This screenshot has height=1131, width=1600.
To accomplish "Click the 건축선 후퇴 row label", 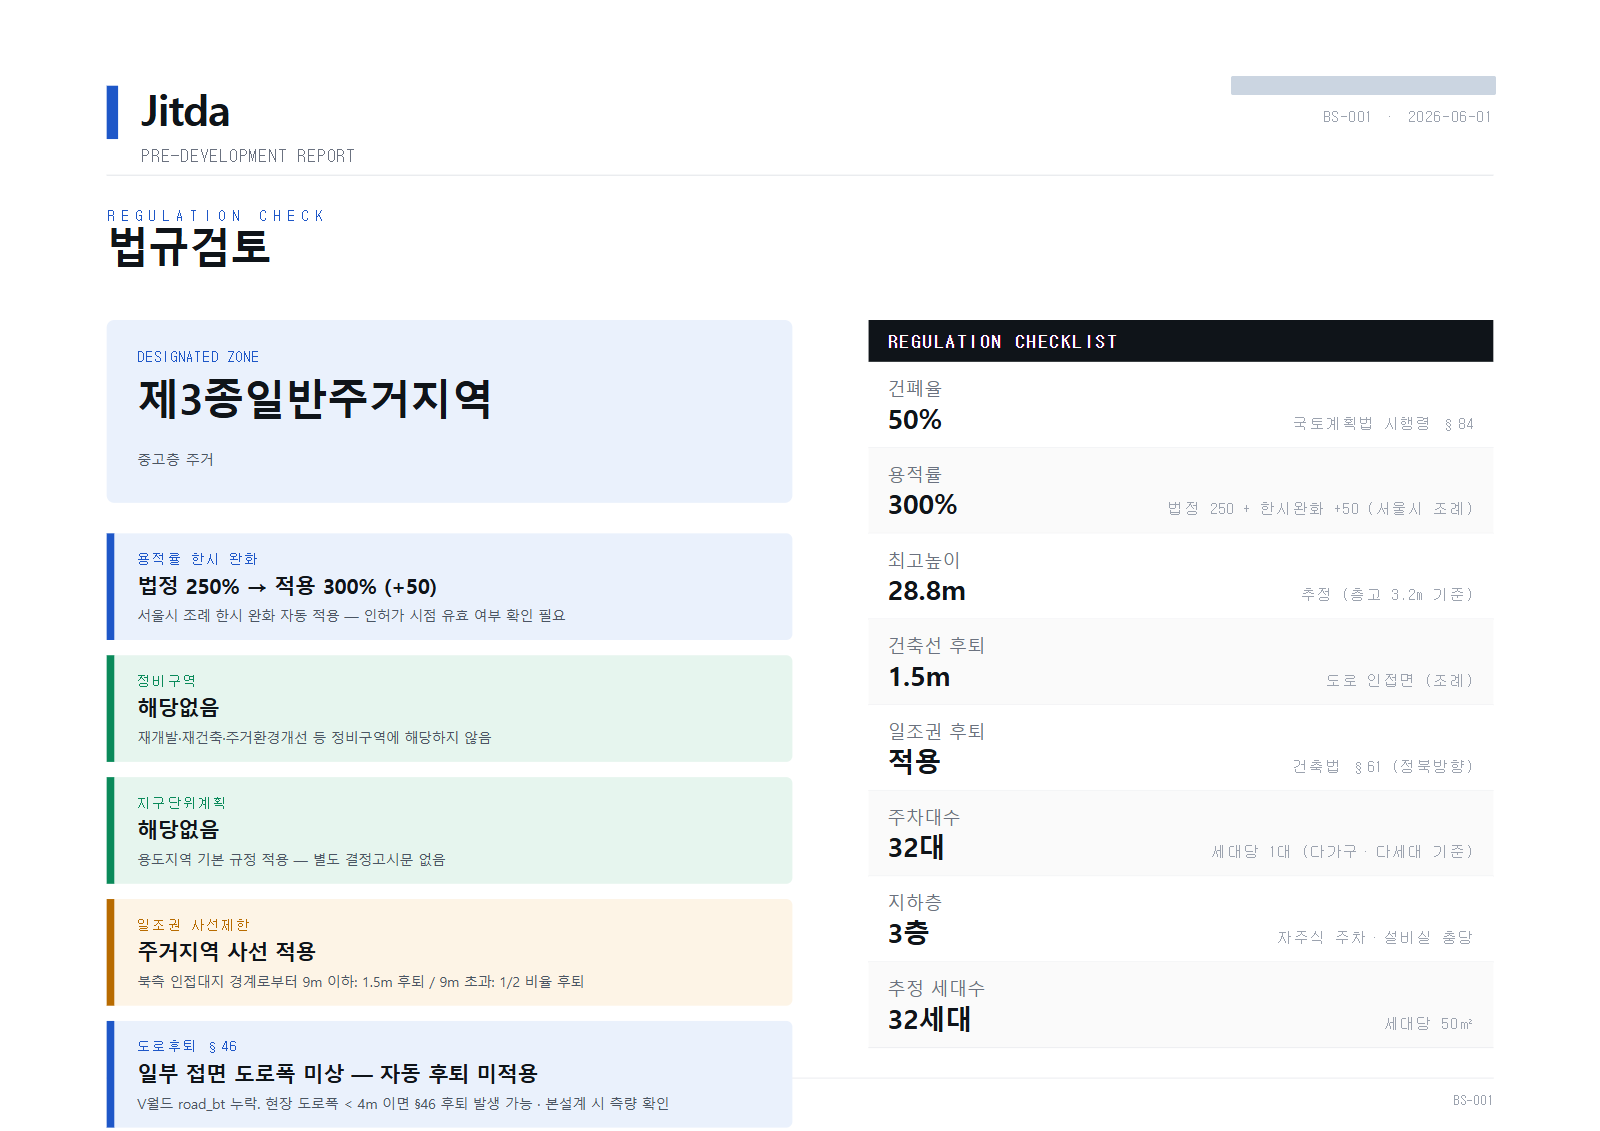I will (x=936, y=646).
